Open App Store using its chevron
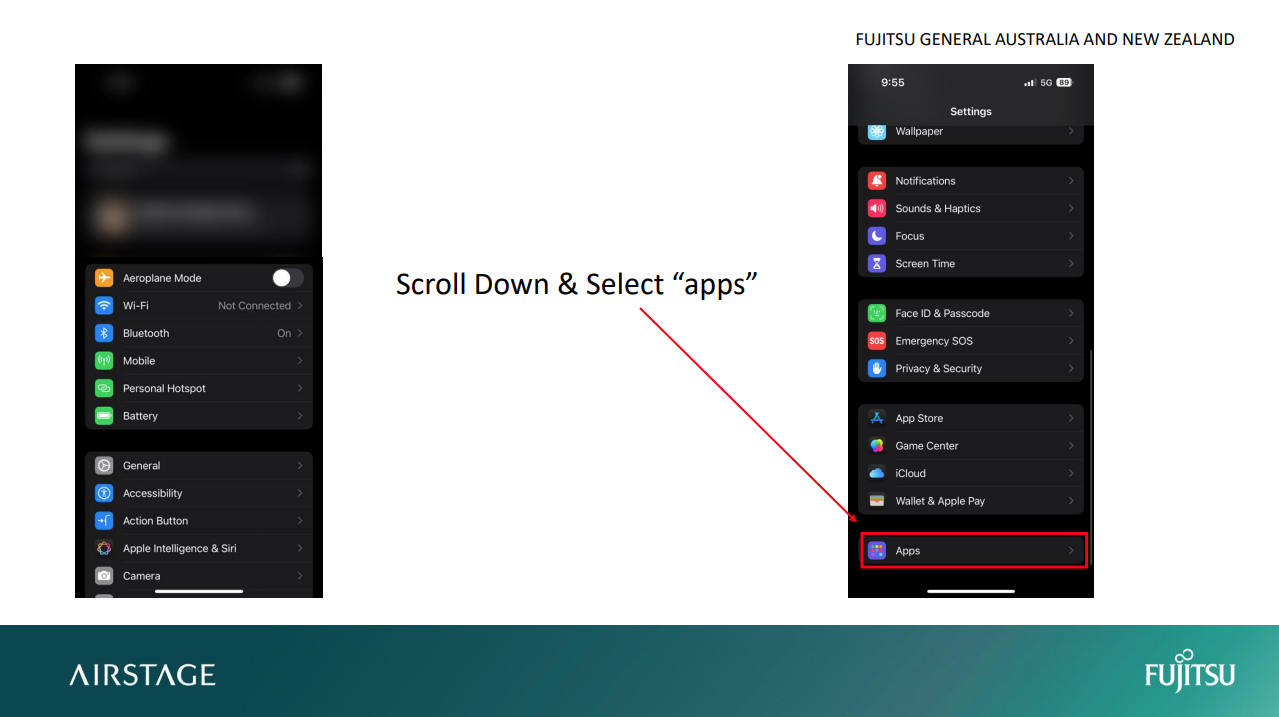 point(1071,418)
